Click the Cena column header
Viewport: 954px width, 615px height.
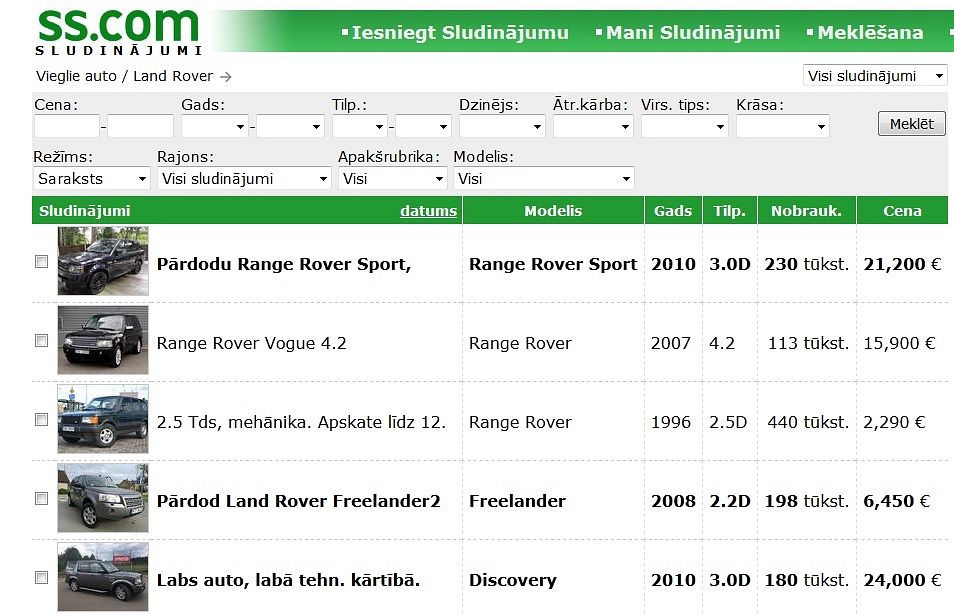902,210
